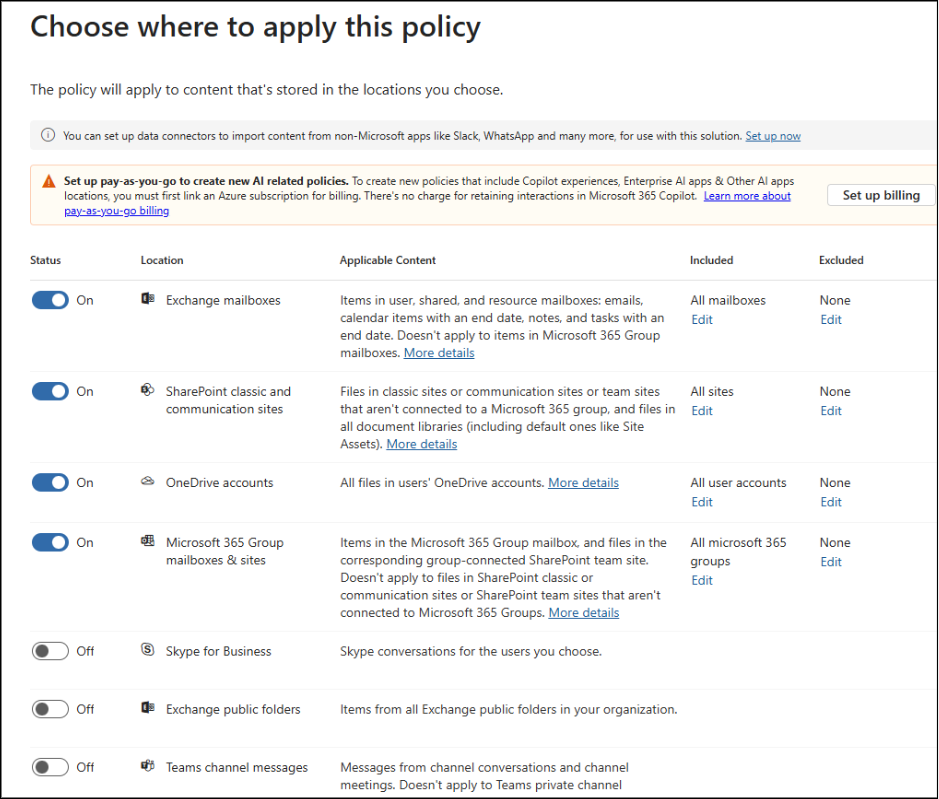Click the Exchange public folders icon
Viewport: 939px width, 799px height.
tap(147, 707)
